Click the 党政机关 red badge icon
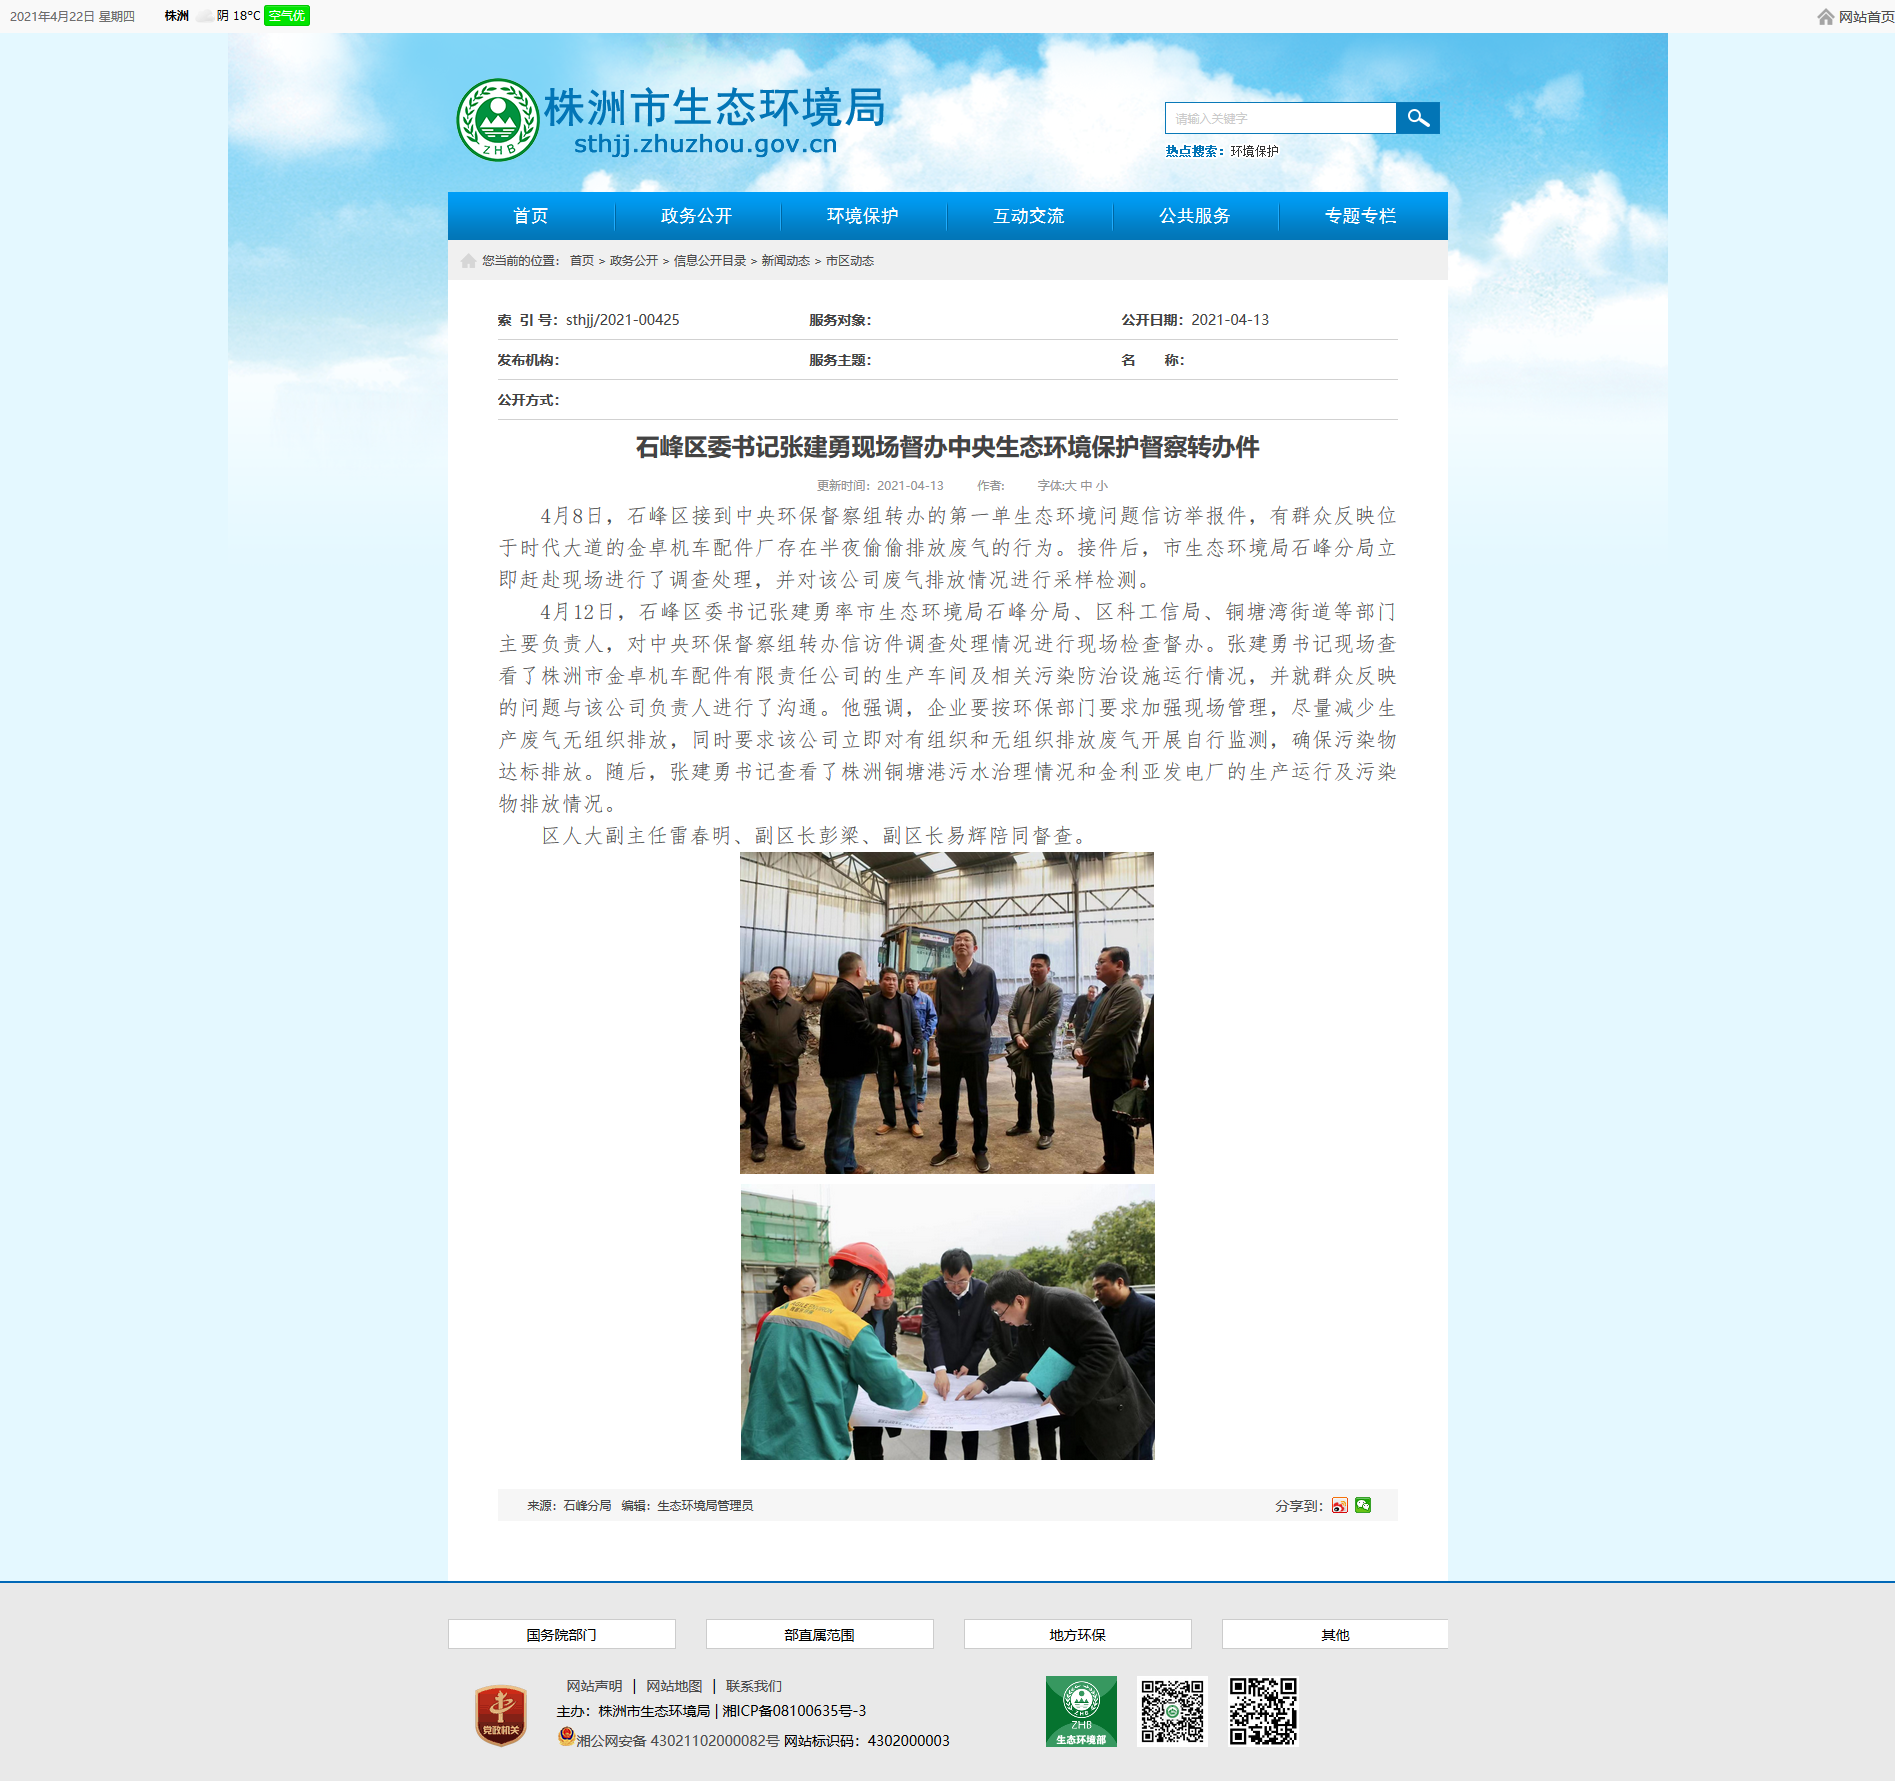Screen dimensions: 1895x1781 501,1715
